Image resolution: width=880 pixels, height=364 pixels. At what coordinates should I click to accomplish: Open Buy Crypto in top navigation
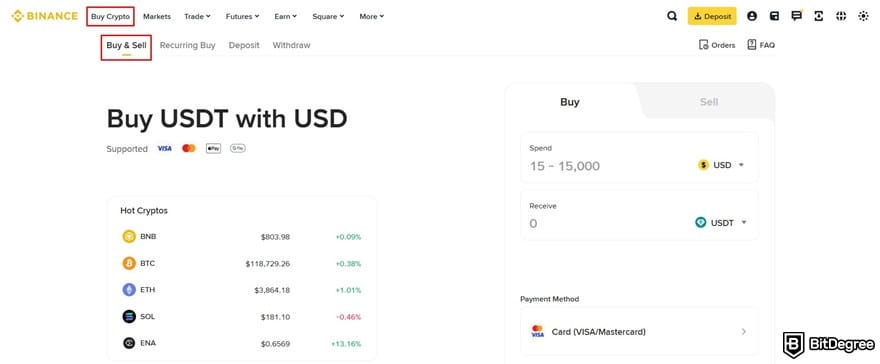pos(111,16)
